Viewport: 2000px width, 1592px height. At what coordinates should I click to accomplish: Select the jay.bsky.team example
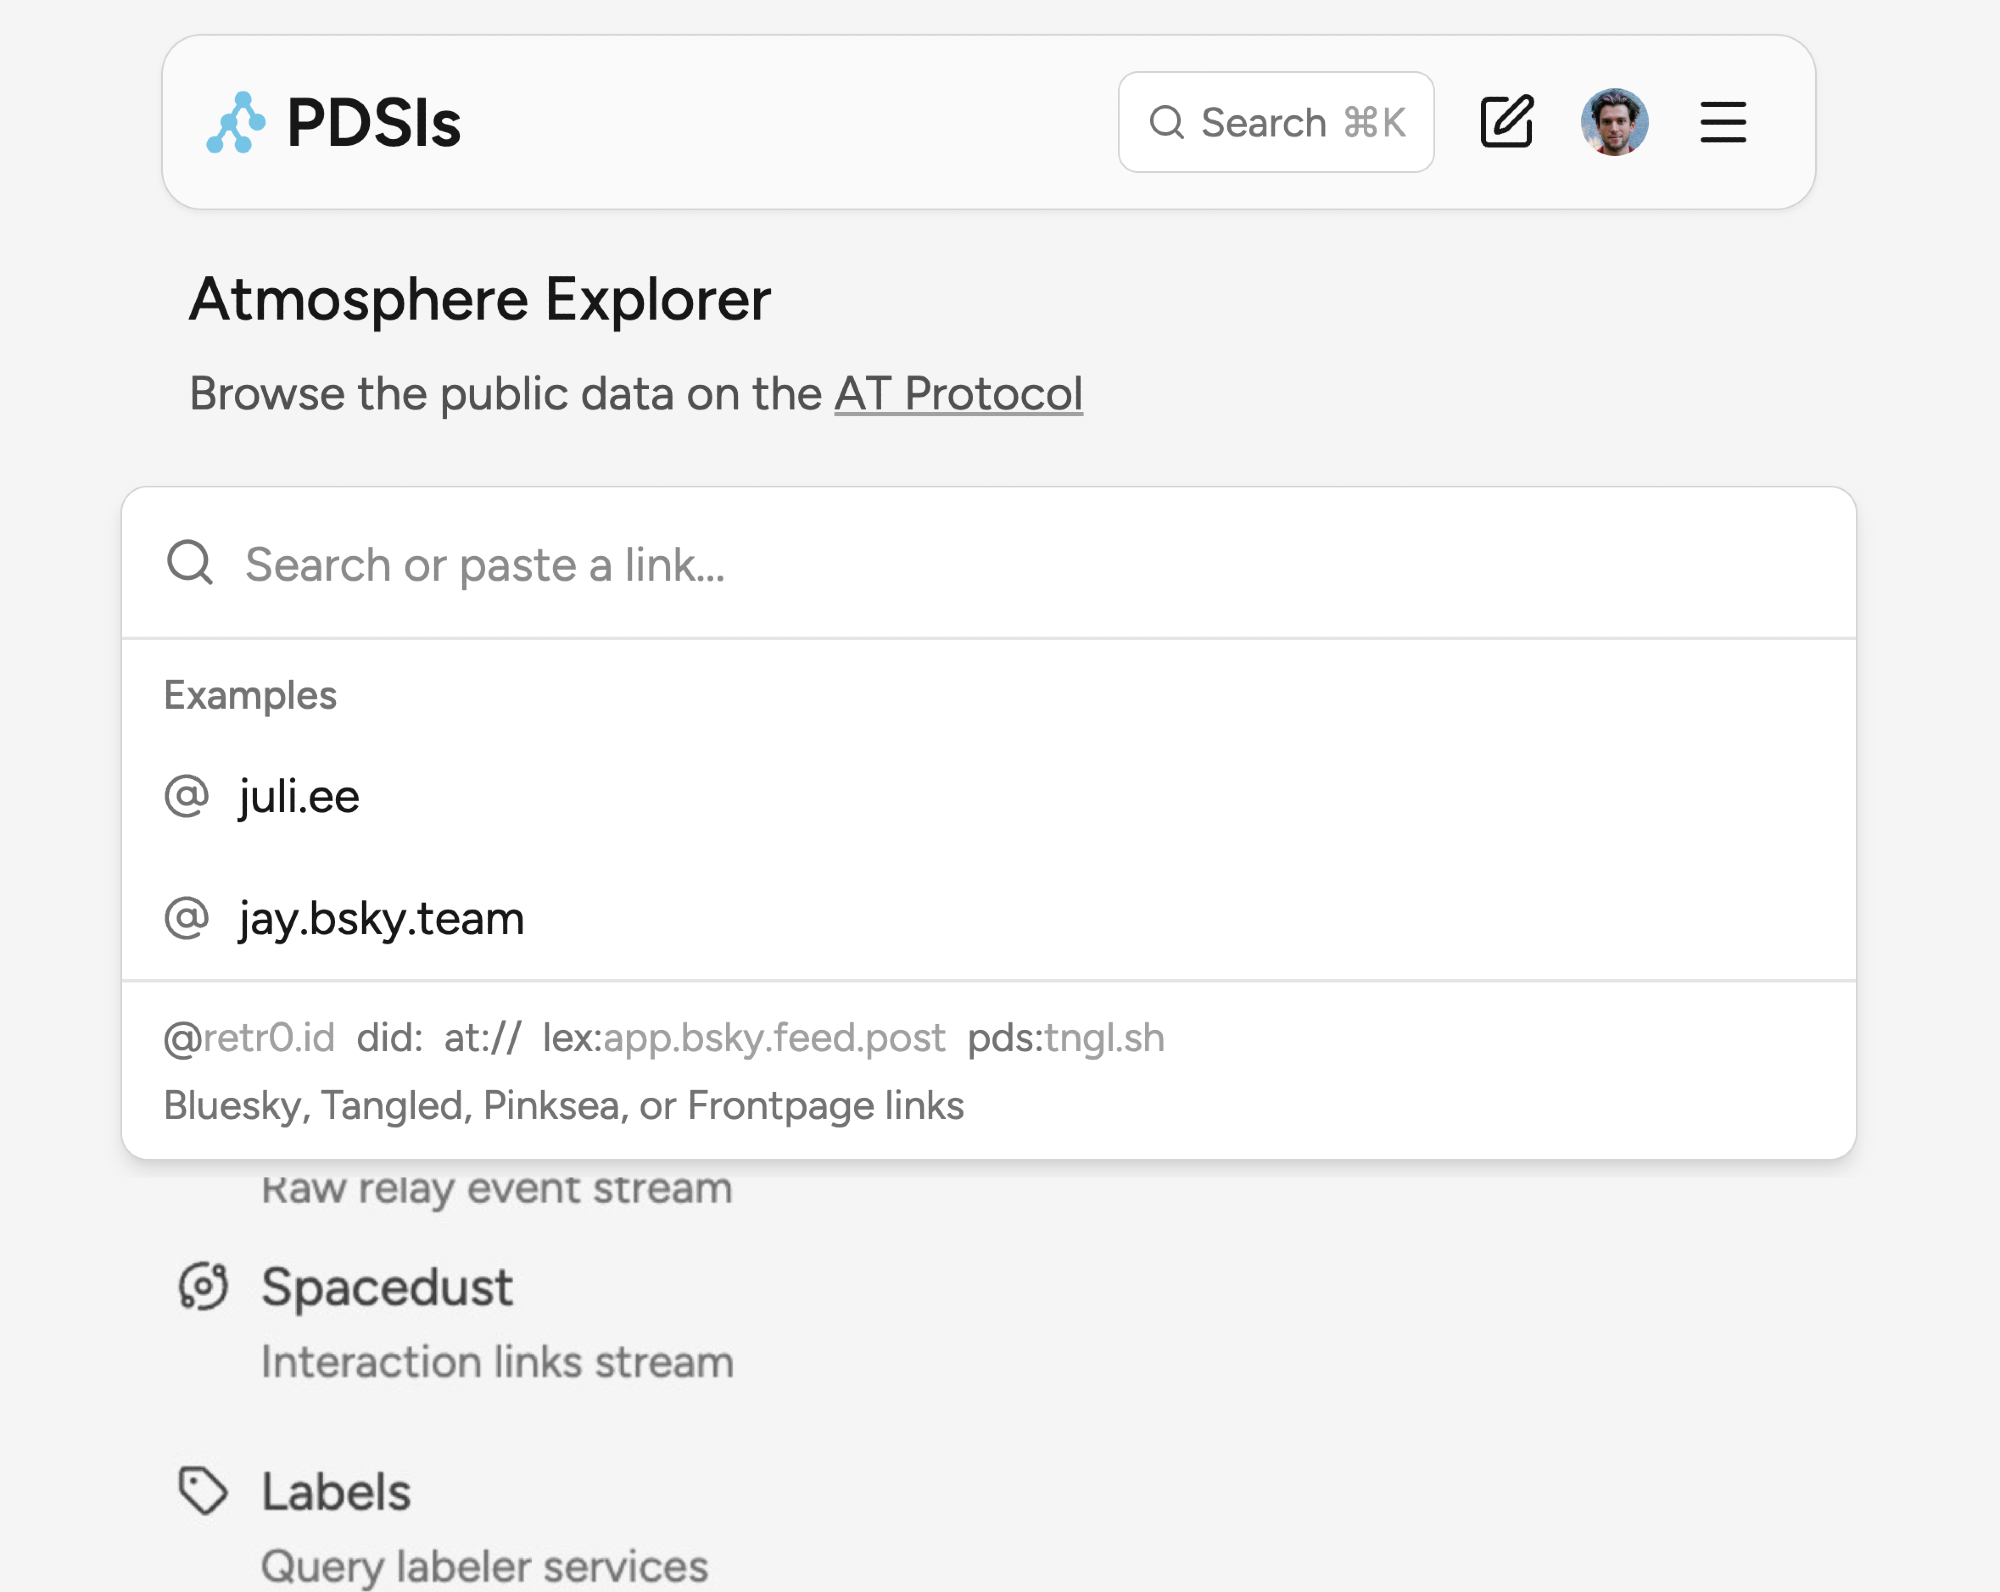381,918
